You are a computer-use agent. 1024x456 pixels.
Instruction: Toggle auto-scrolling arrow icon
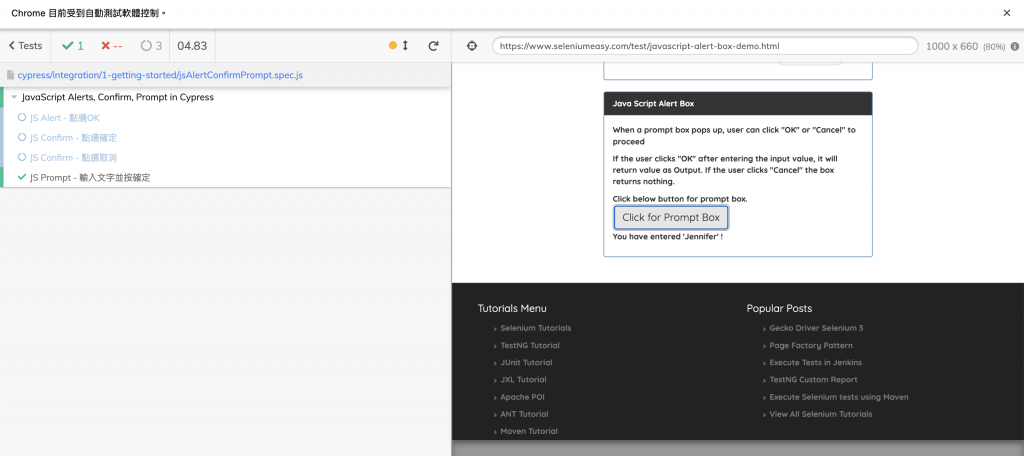point(405,46)
